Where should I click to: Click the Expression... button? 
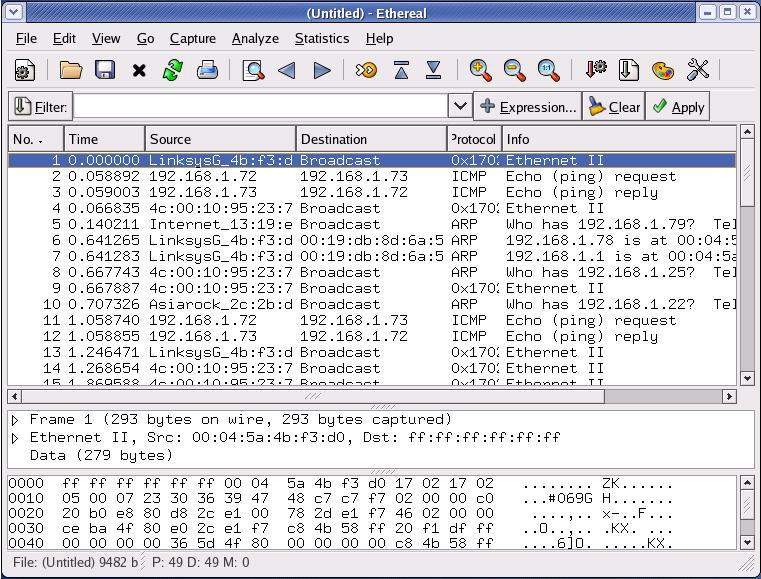(x=528, y=106)
